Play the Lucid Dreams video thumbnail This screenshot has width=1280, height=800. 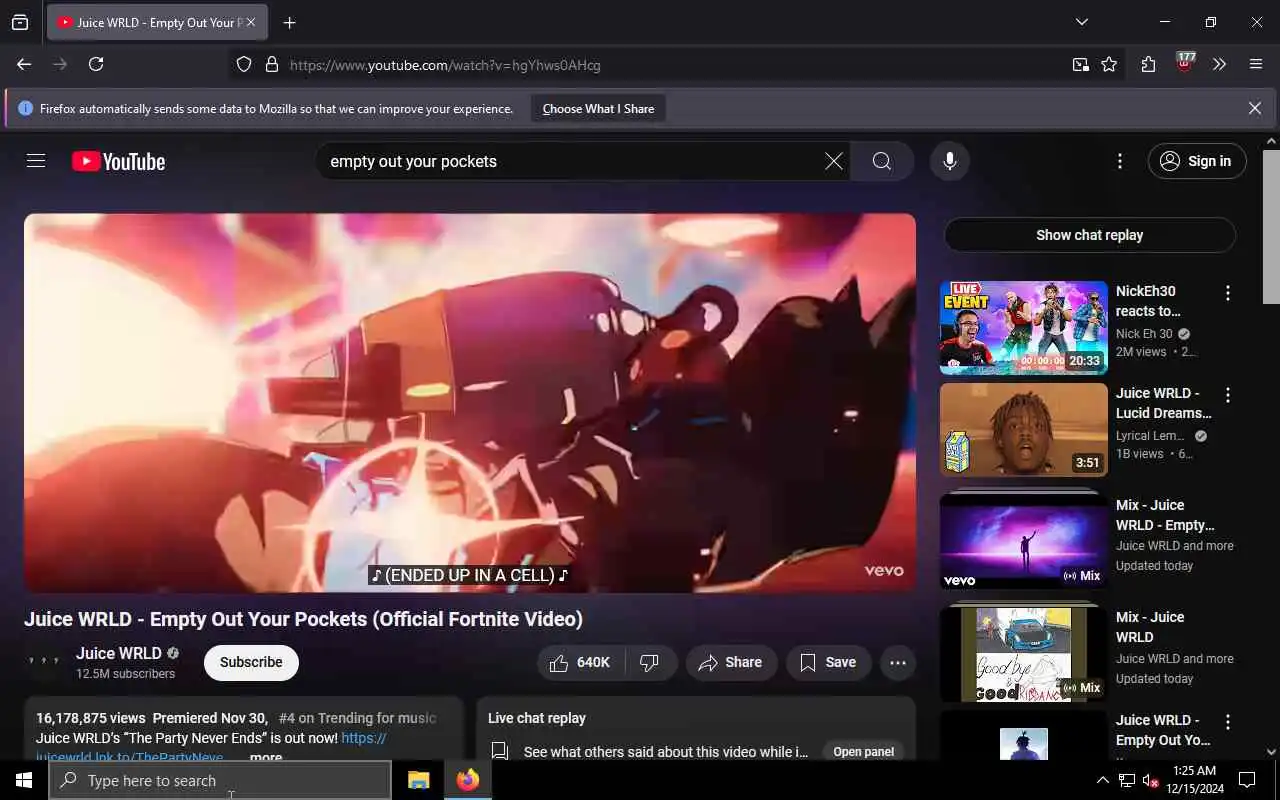pos(1023,430)
